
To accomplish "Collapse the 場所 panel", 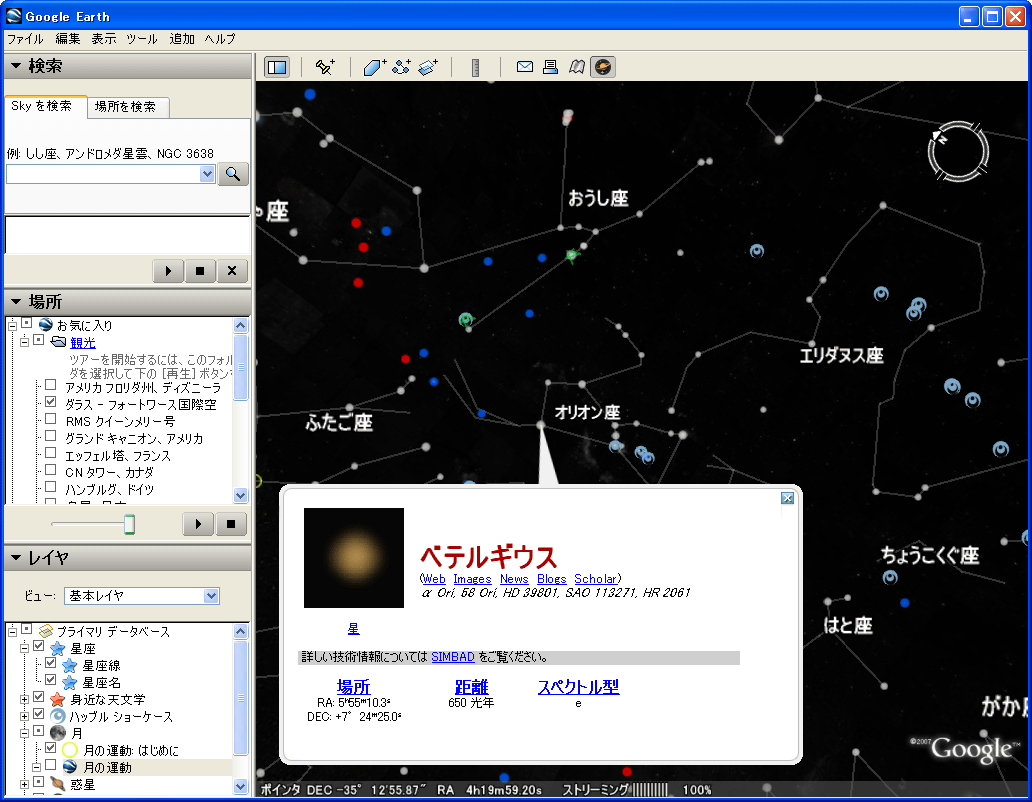I will point(16,302).
